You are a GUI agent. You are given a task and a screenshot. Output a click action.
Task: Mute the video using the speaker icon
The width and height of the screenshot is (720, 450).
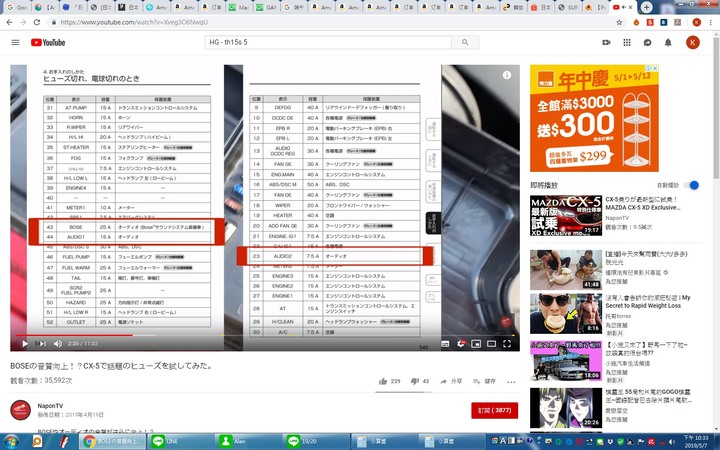(x=57, y=343)
